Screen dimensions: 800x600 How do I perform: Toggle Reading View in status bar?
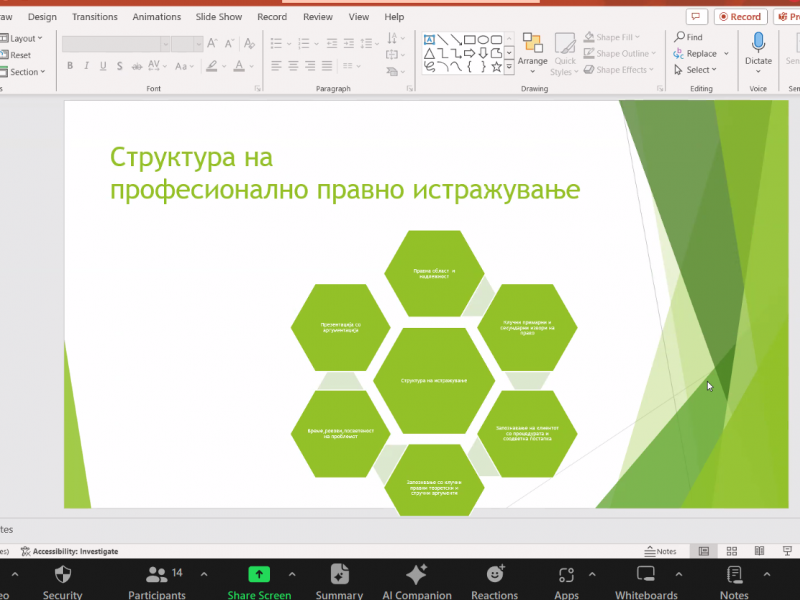click(758, 551)
